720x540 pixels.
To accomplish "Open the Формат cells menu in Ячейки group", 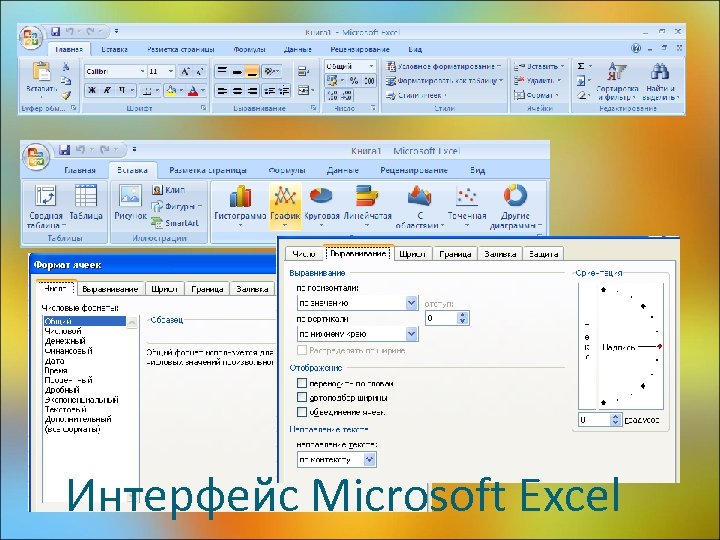I will click(x=536, y=95).
